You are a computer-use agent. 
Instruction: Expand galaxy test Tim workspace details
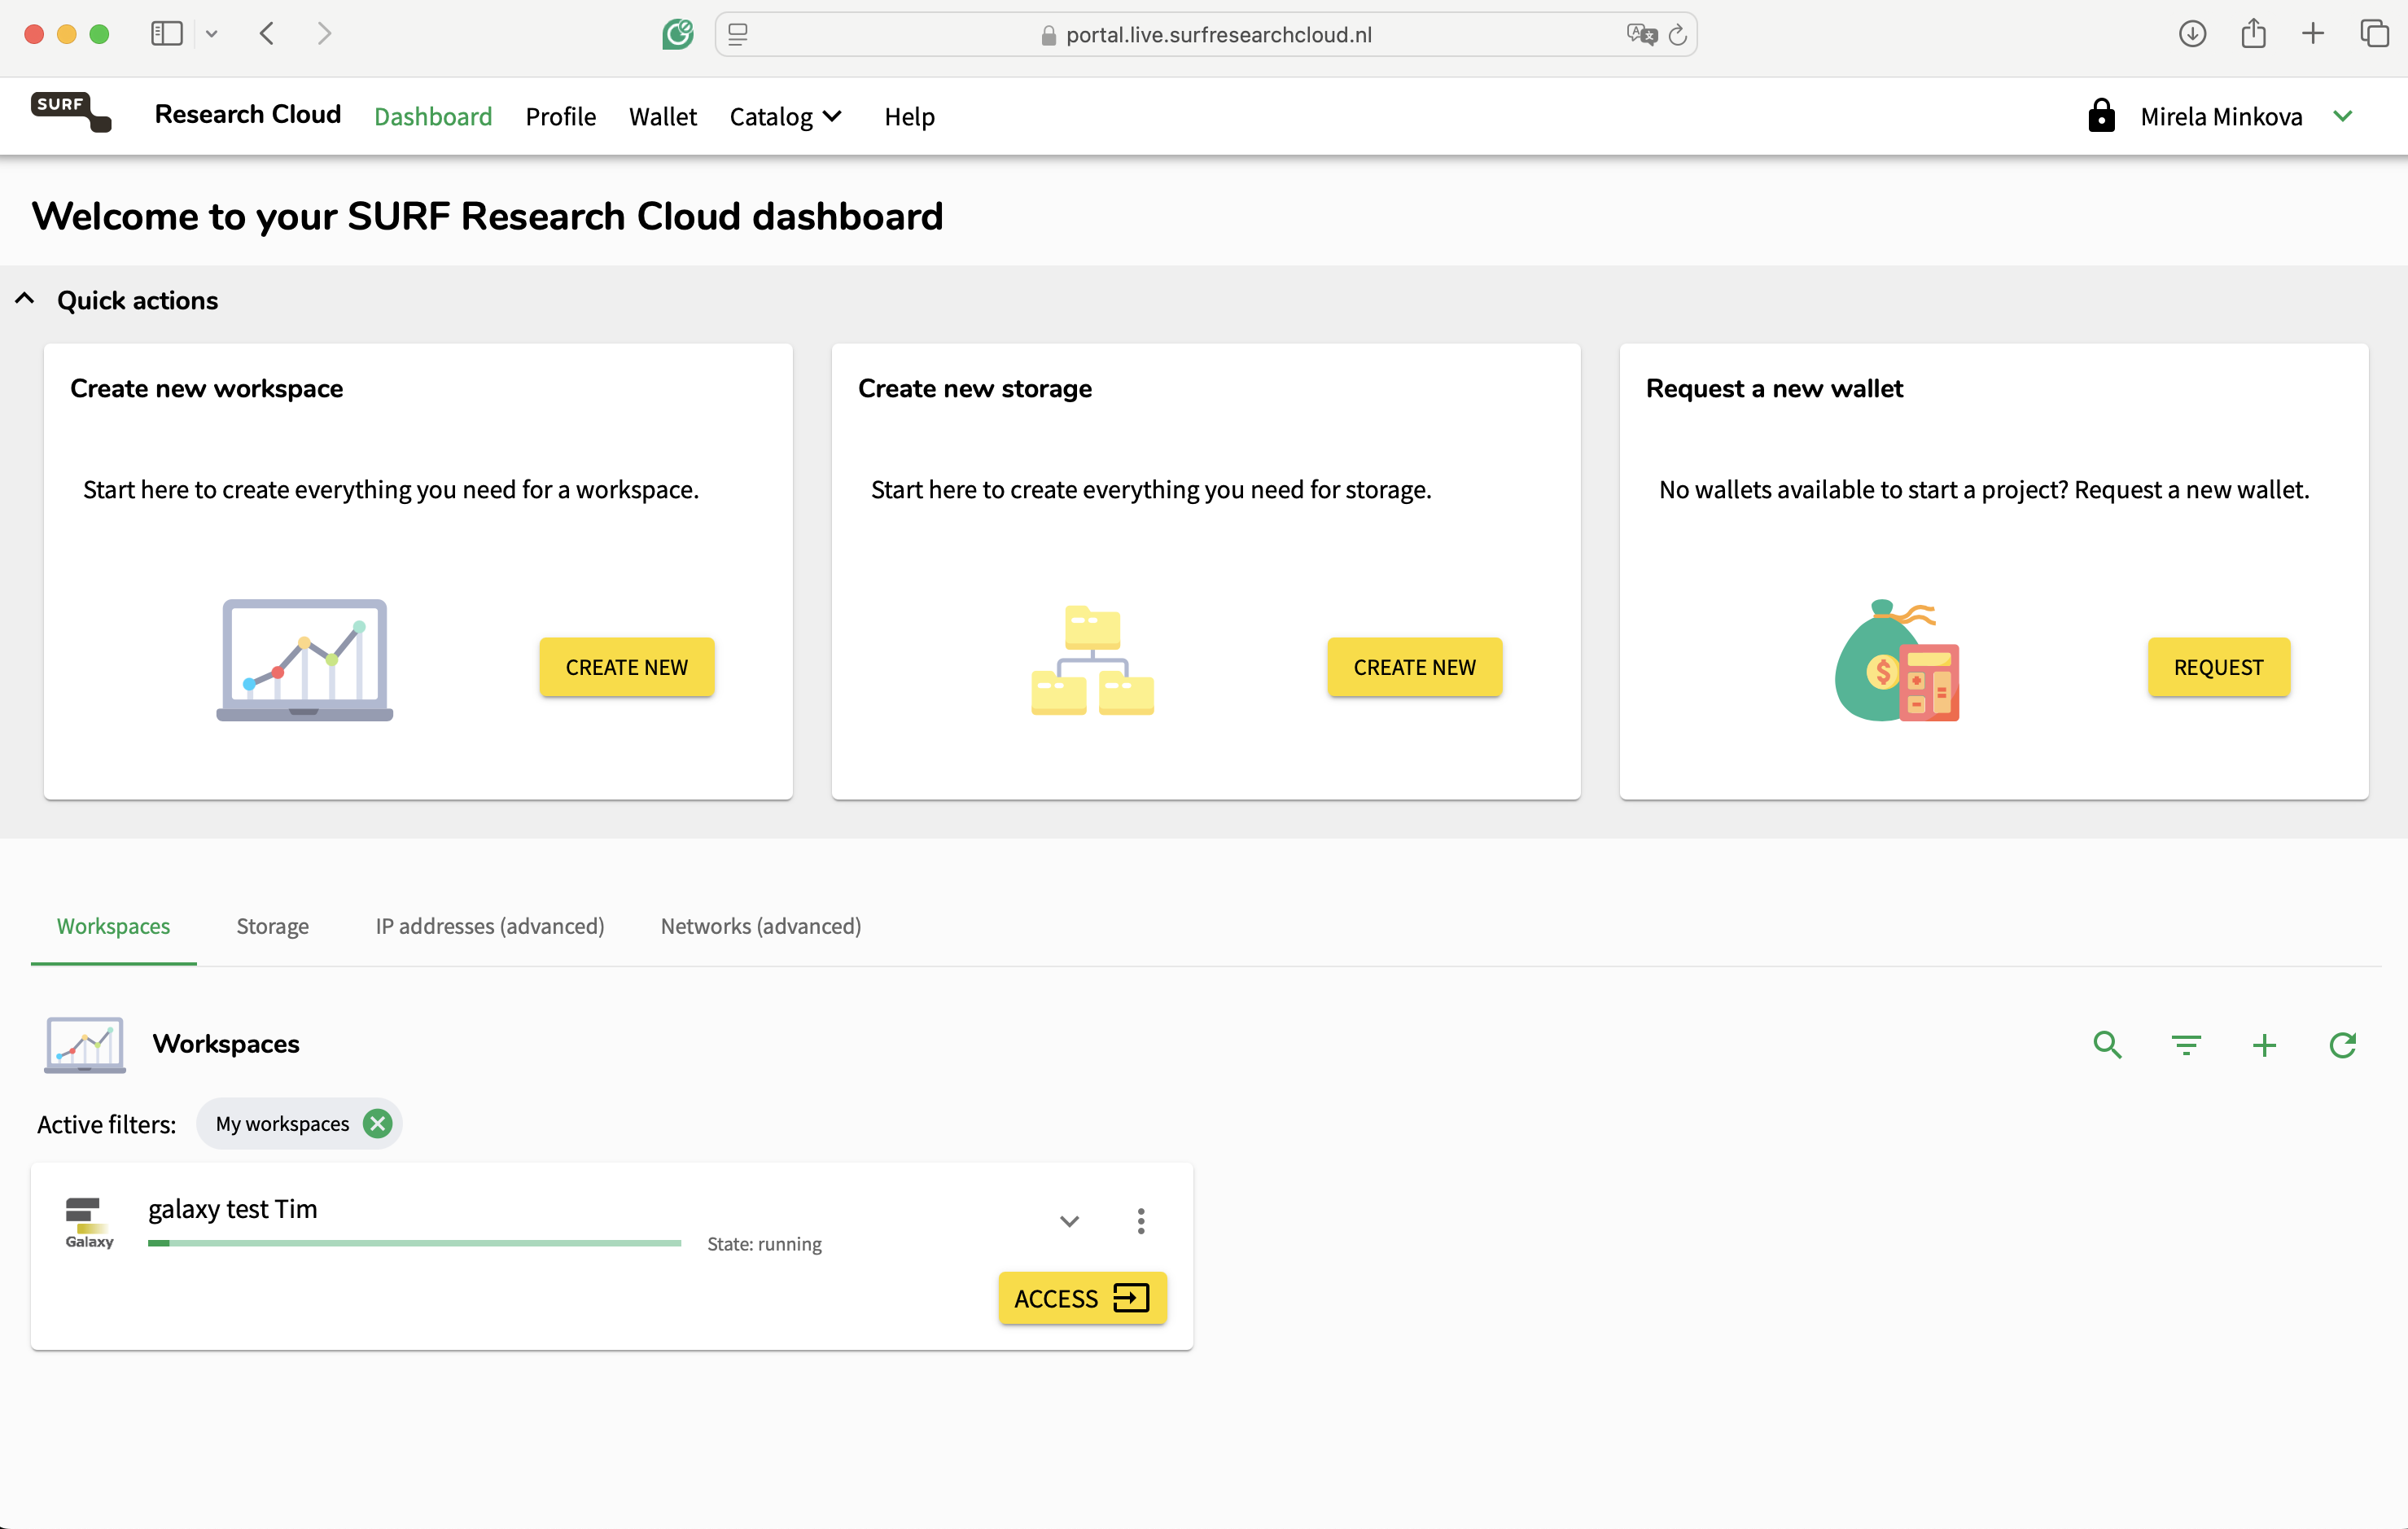pyautogui.click(x=1069, y=1221)
